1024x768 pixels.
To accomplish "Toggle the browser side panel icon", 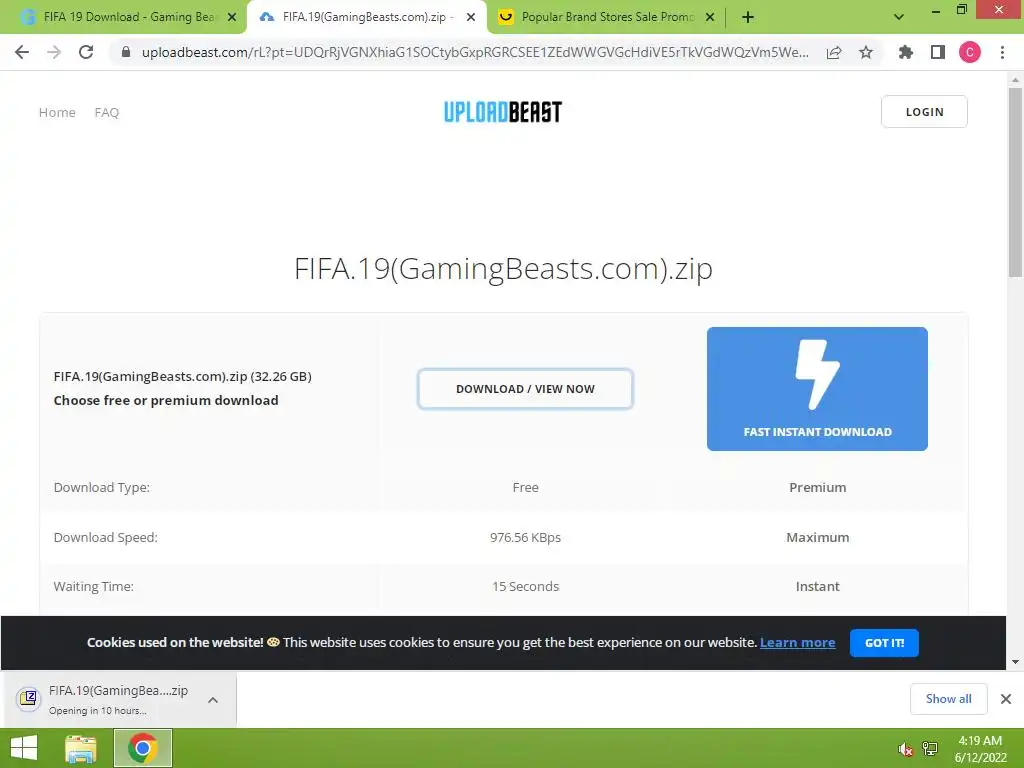I will 938,52.
